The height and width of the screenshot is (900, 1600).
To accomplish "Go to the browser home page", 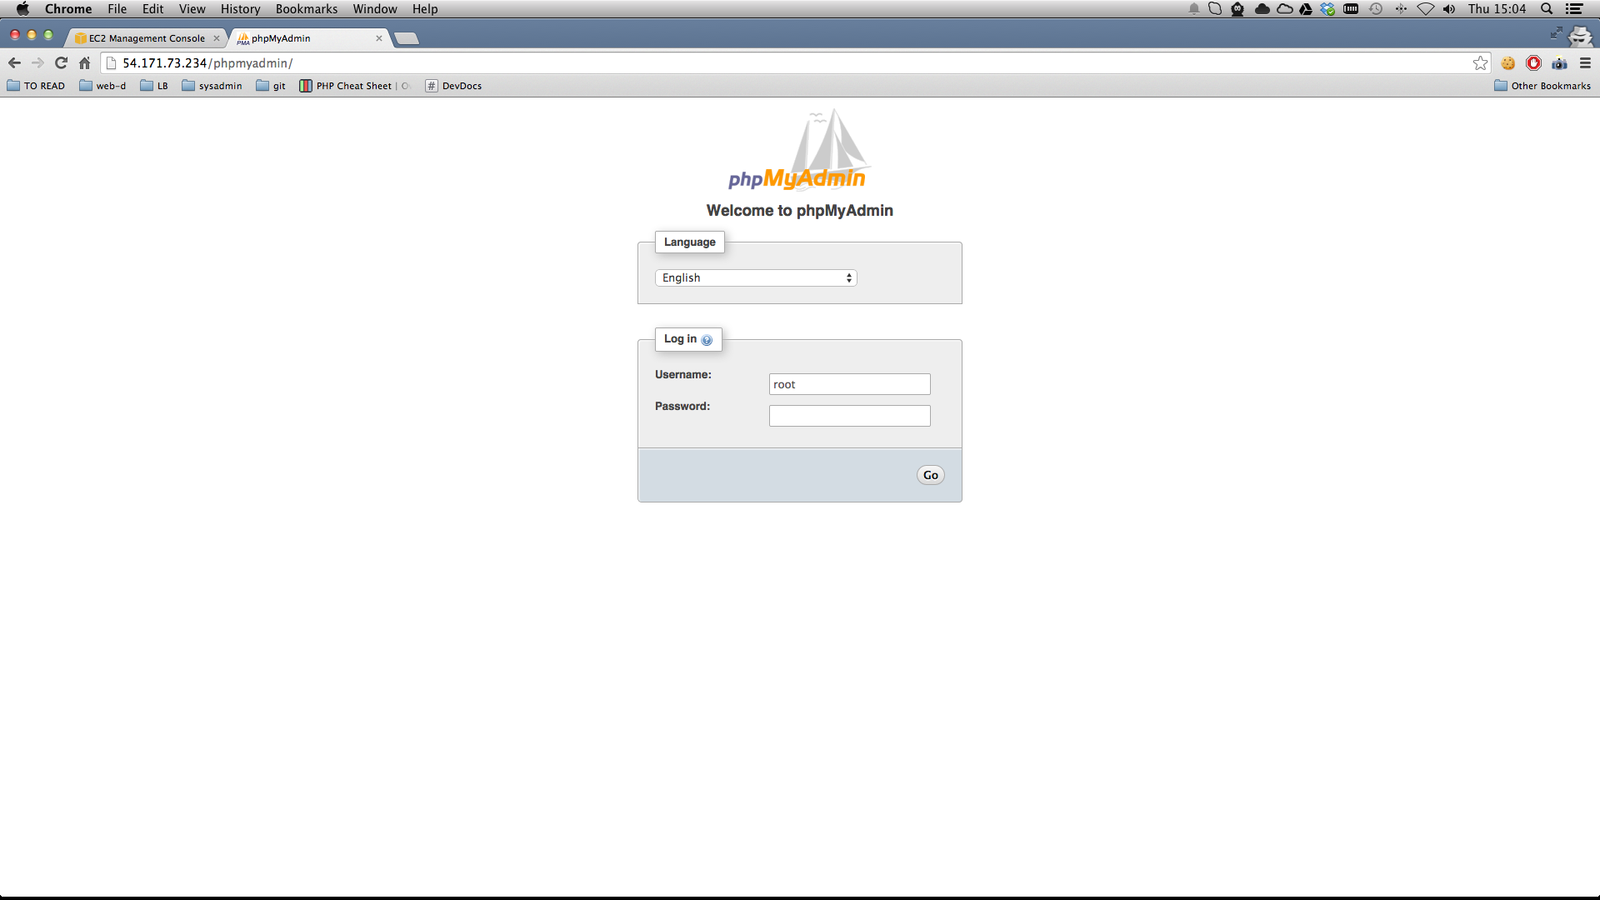I will pos(85,63).
